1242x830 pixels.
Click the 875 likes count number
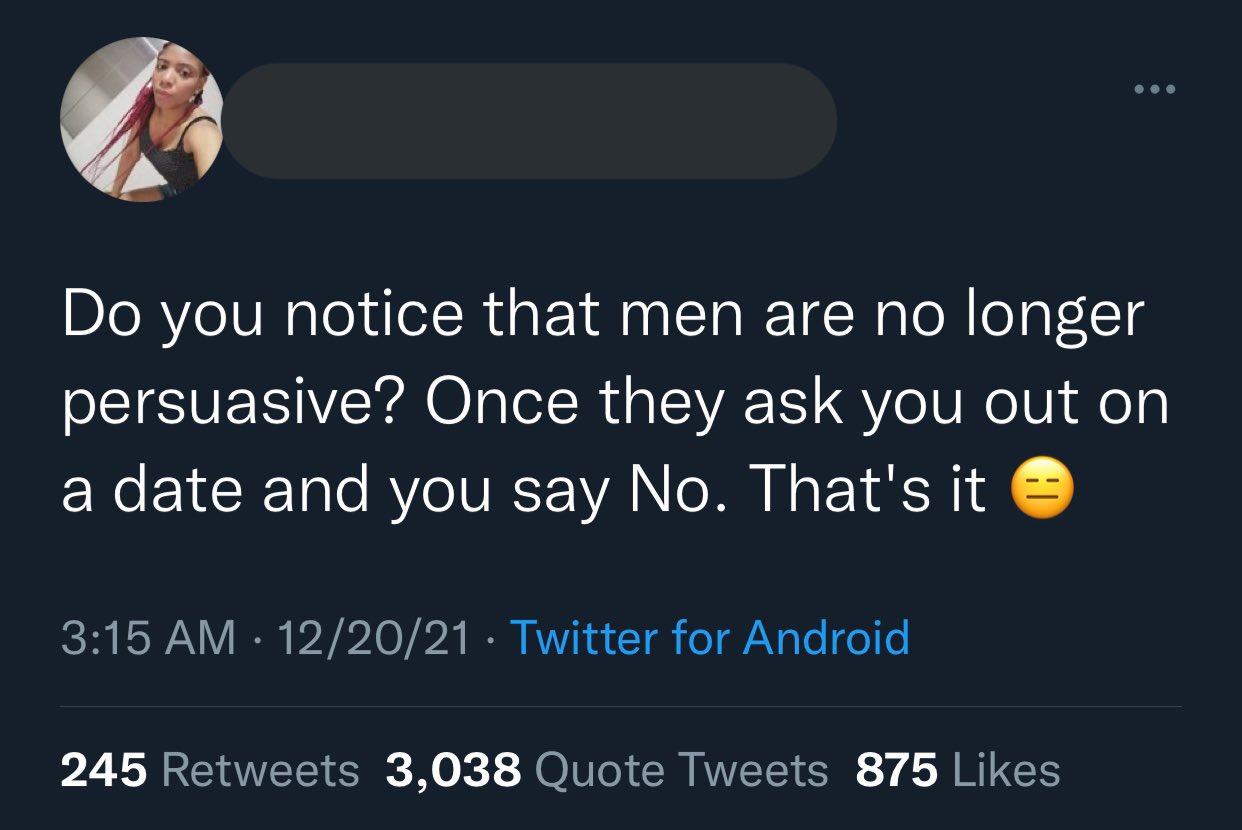[x=897, y=770]
